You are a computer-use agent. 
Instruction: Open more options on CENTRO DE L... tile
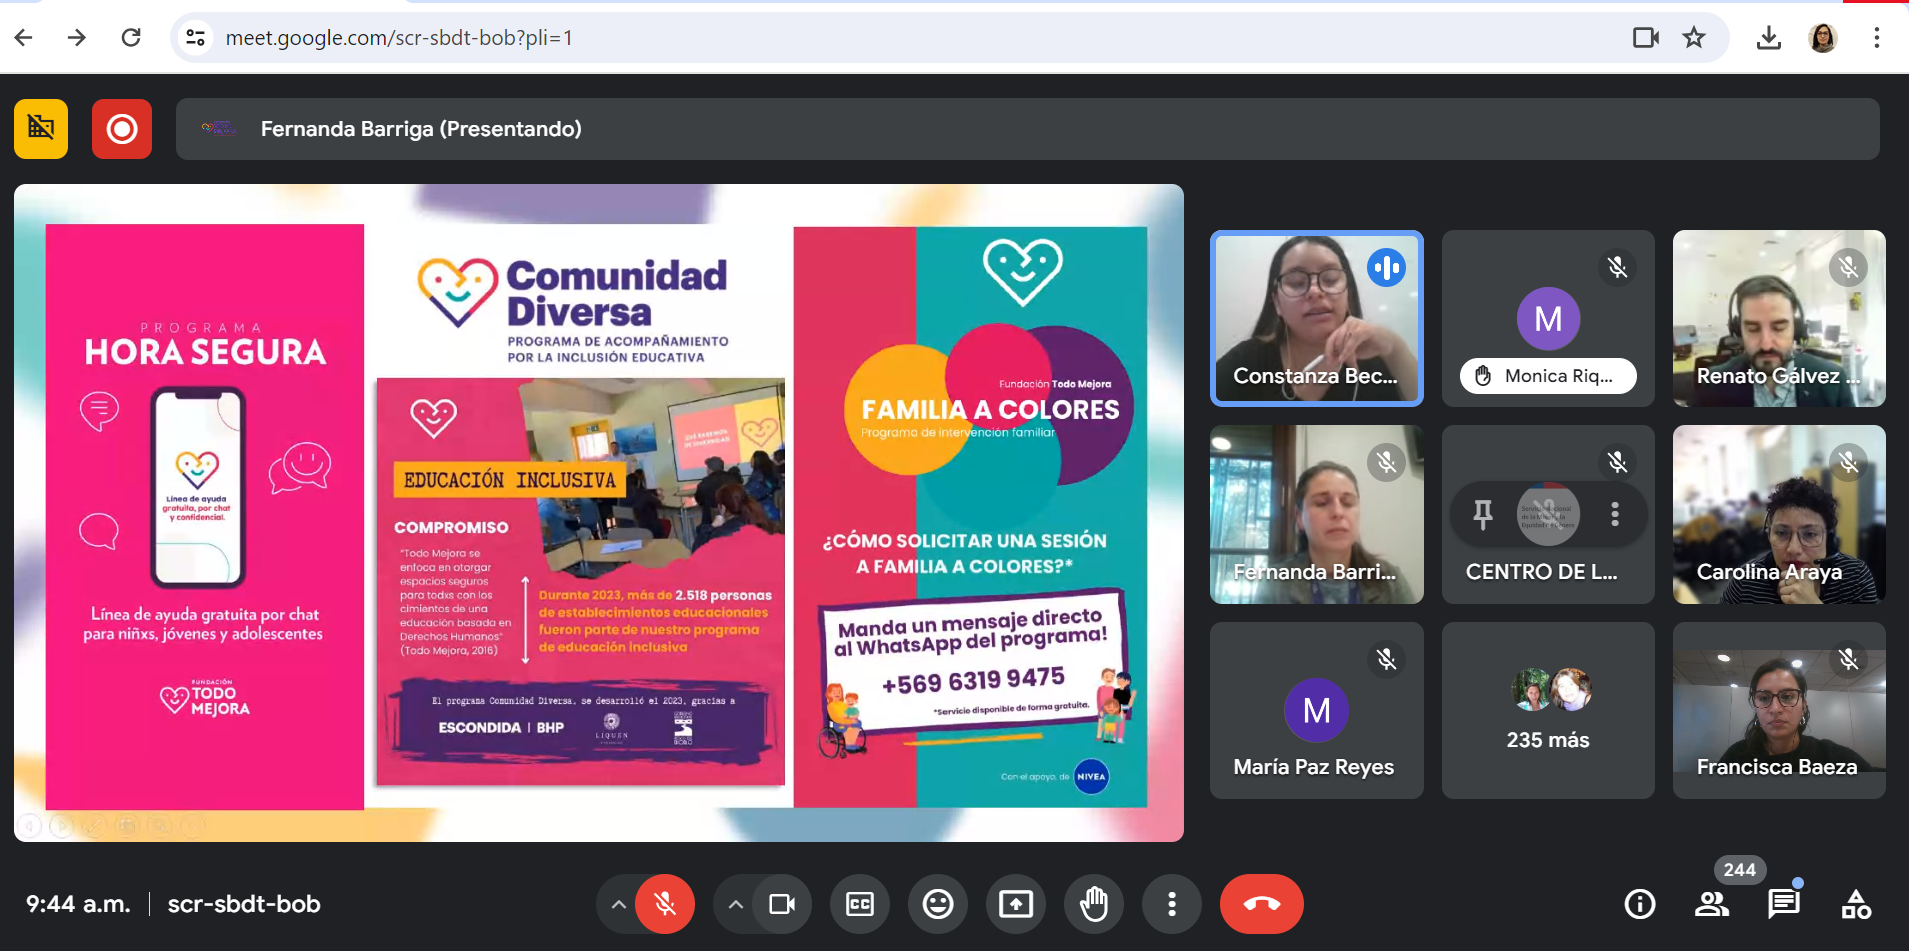1615,515
